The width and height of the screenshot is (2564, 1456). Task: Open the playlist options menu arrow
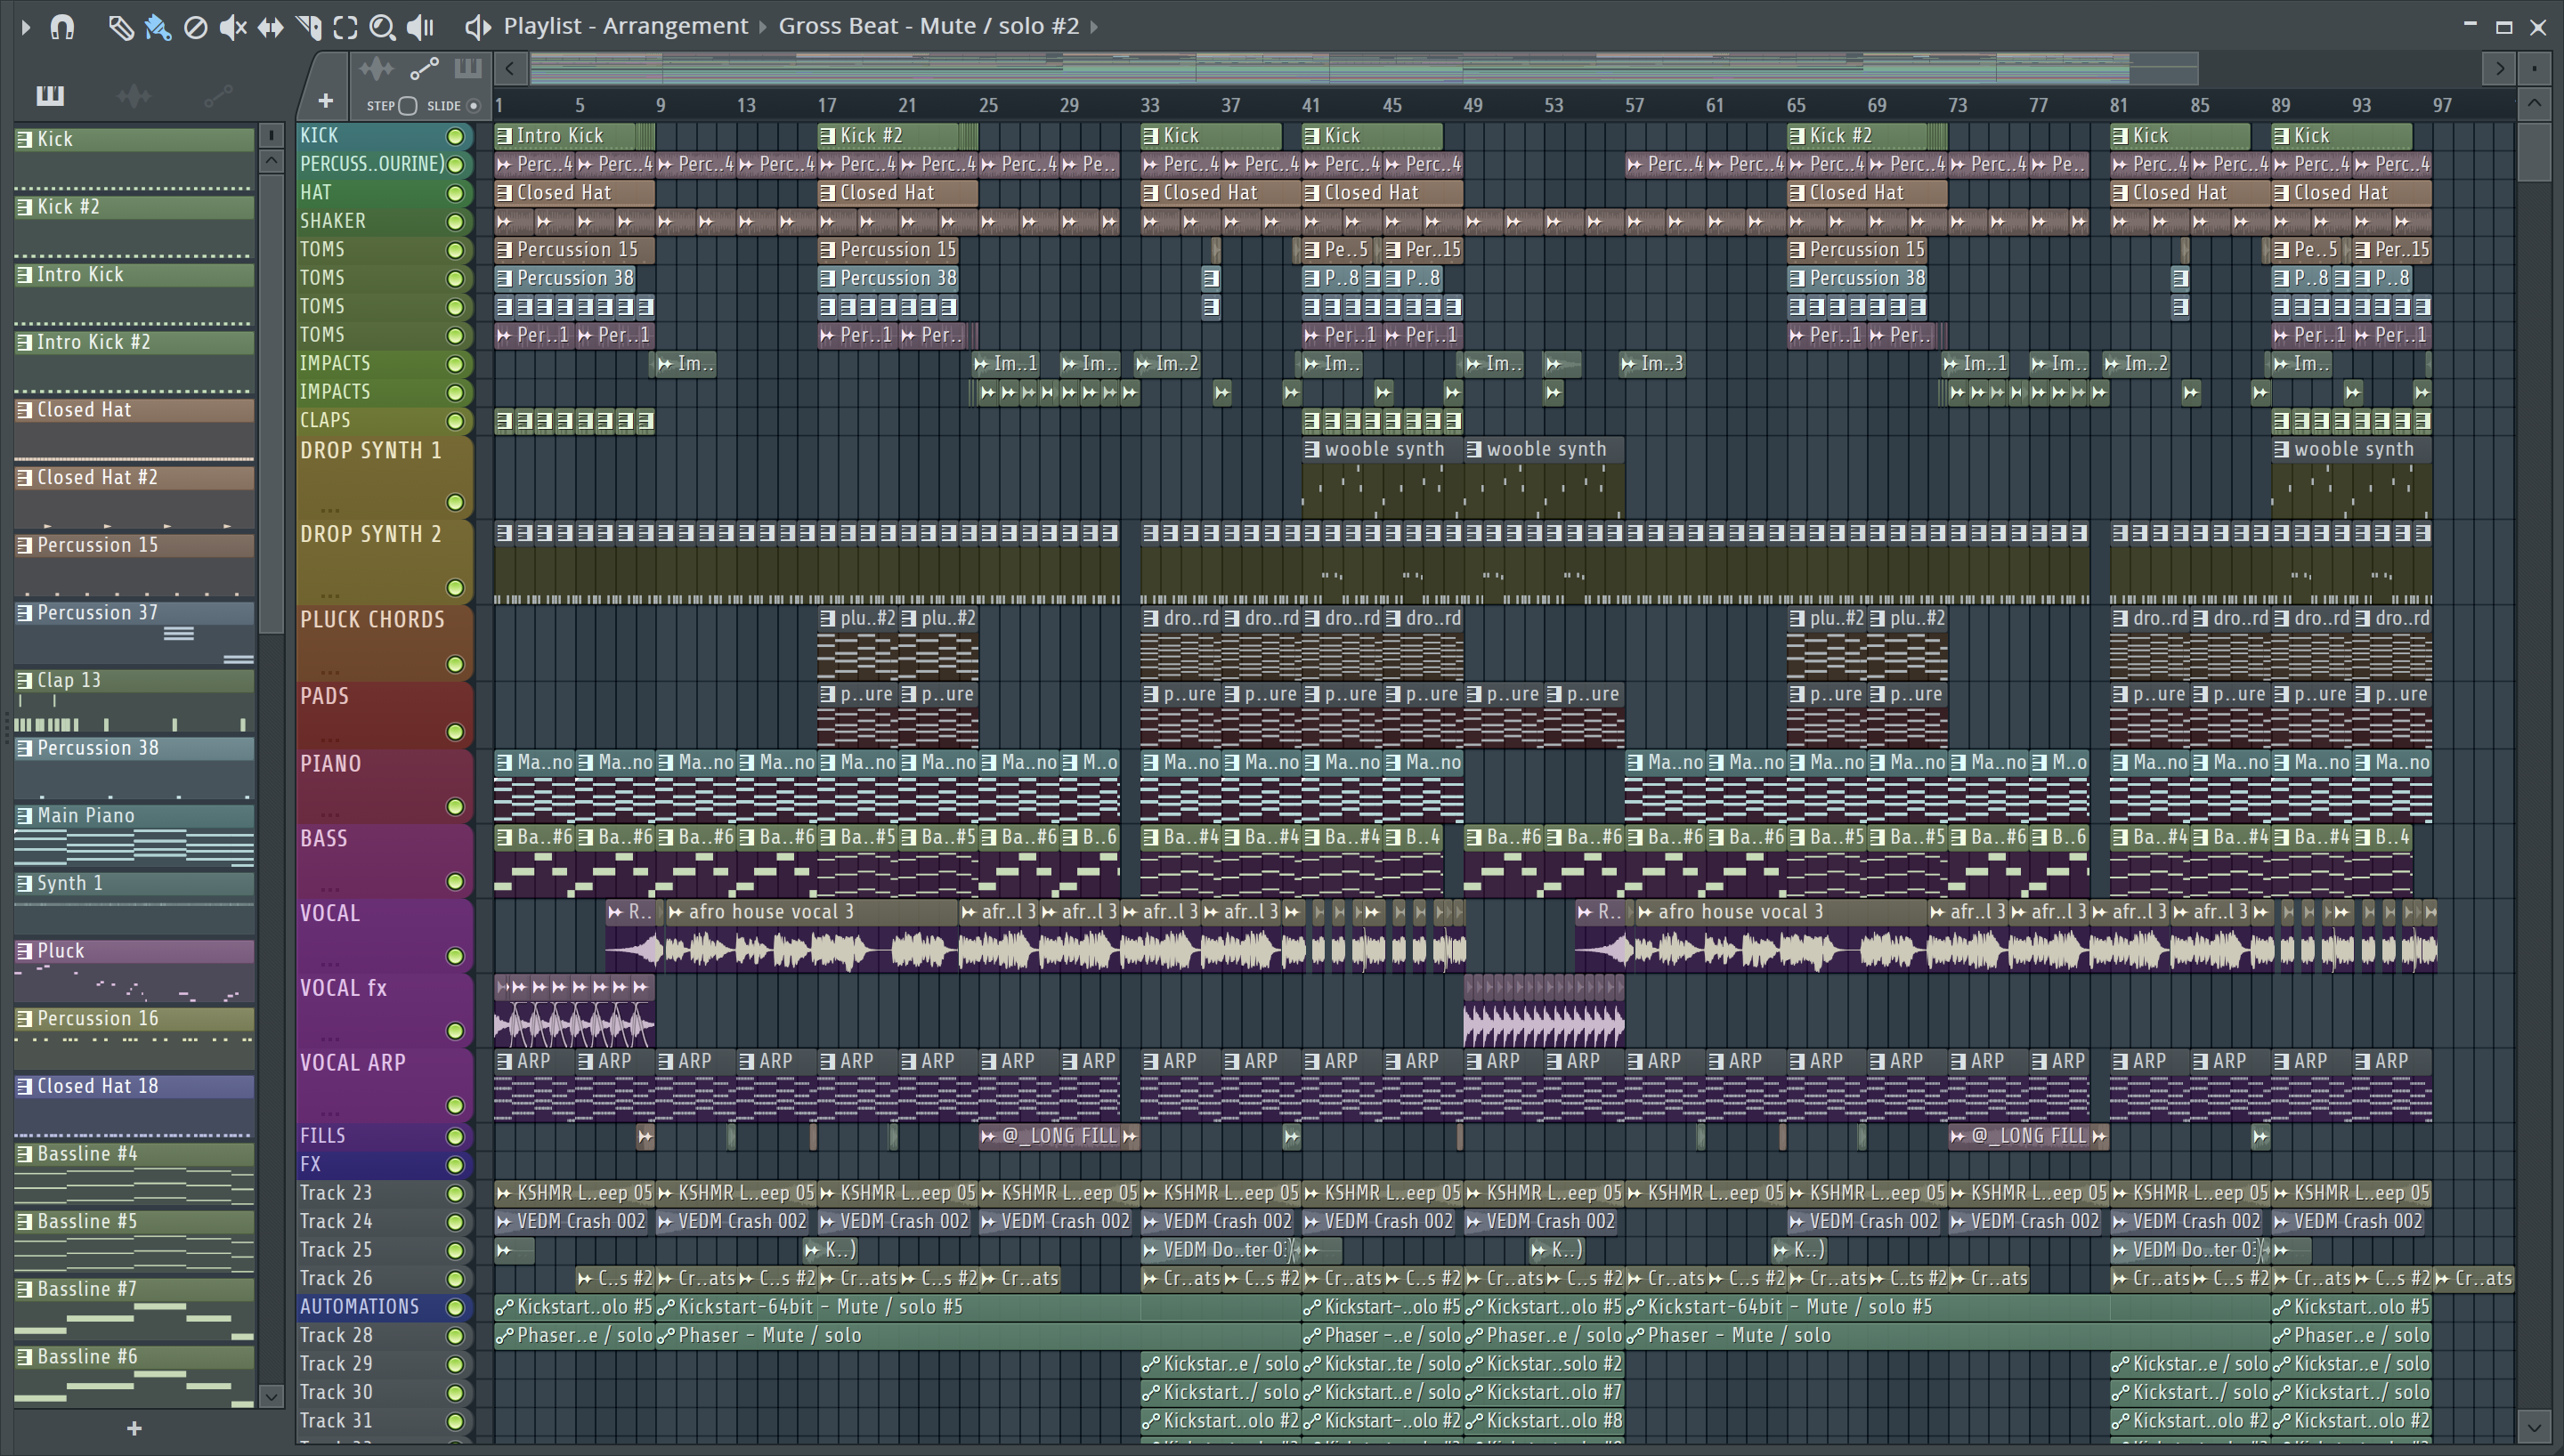click(x=26, y=27)
